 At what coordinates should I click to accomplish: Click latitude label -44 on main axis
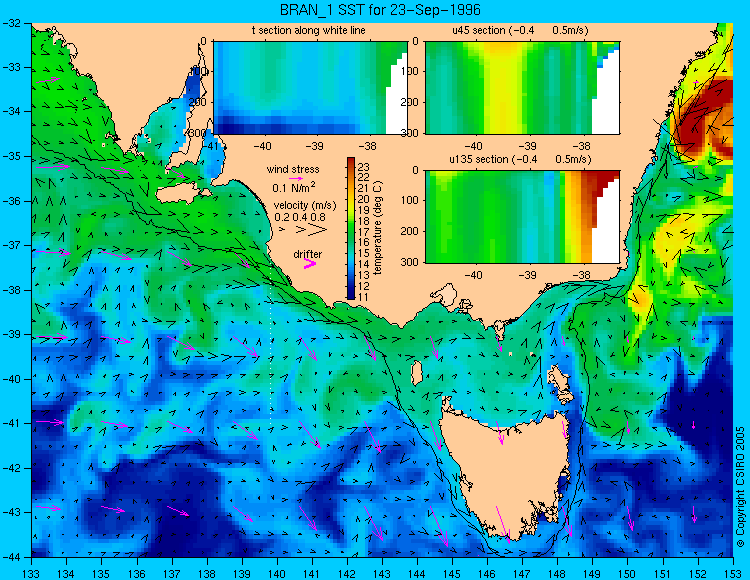pyautogui.click(x=14, y=557)
